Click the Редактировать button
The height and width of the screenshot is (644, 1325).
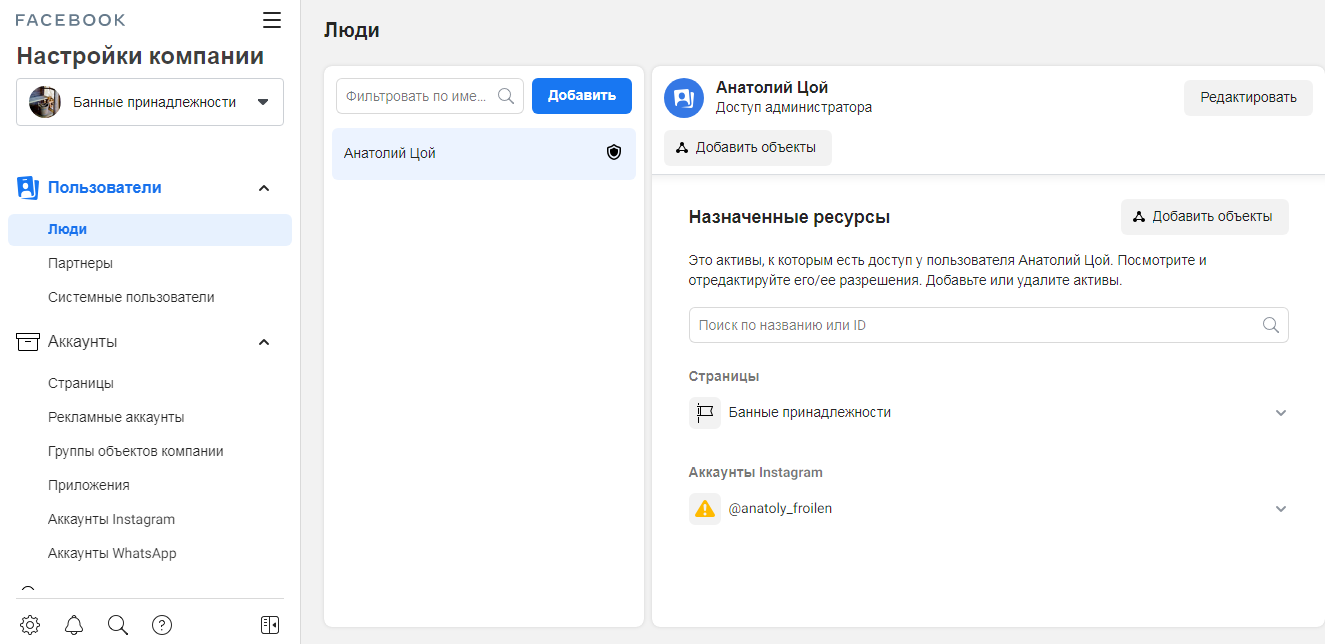[x=1248, y=98]
